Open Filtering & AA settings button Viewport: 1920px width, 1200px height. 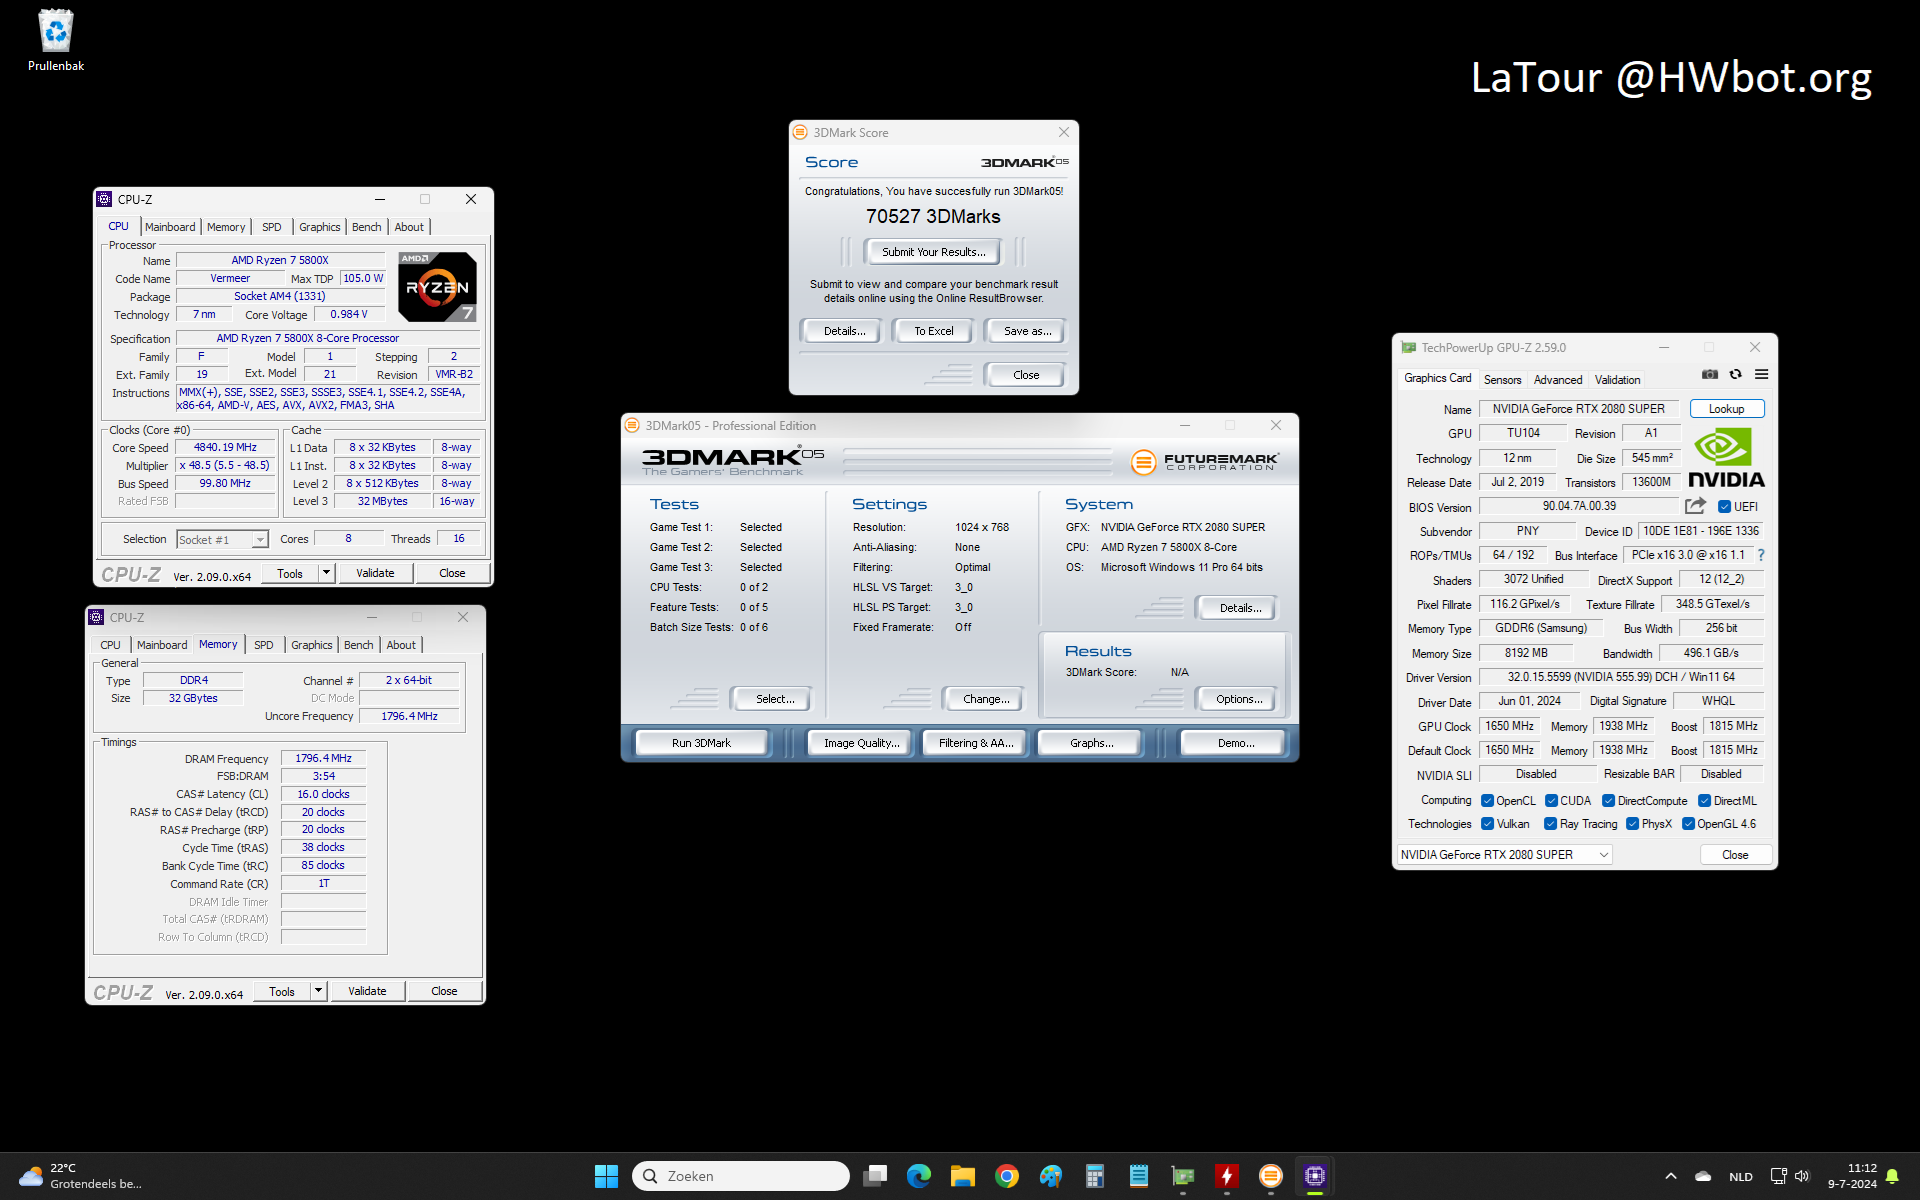click(976, 743)
